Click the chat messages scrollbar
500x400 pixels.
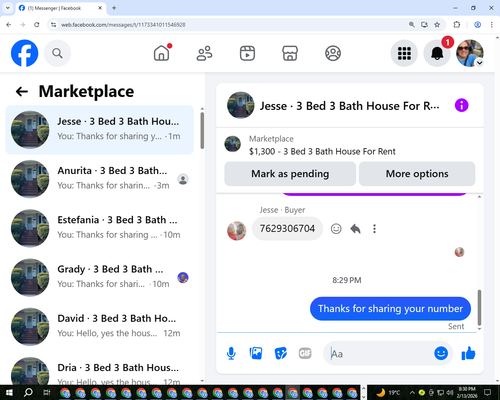point(479,307)
